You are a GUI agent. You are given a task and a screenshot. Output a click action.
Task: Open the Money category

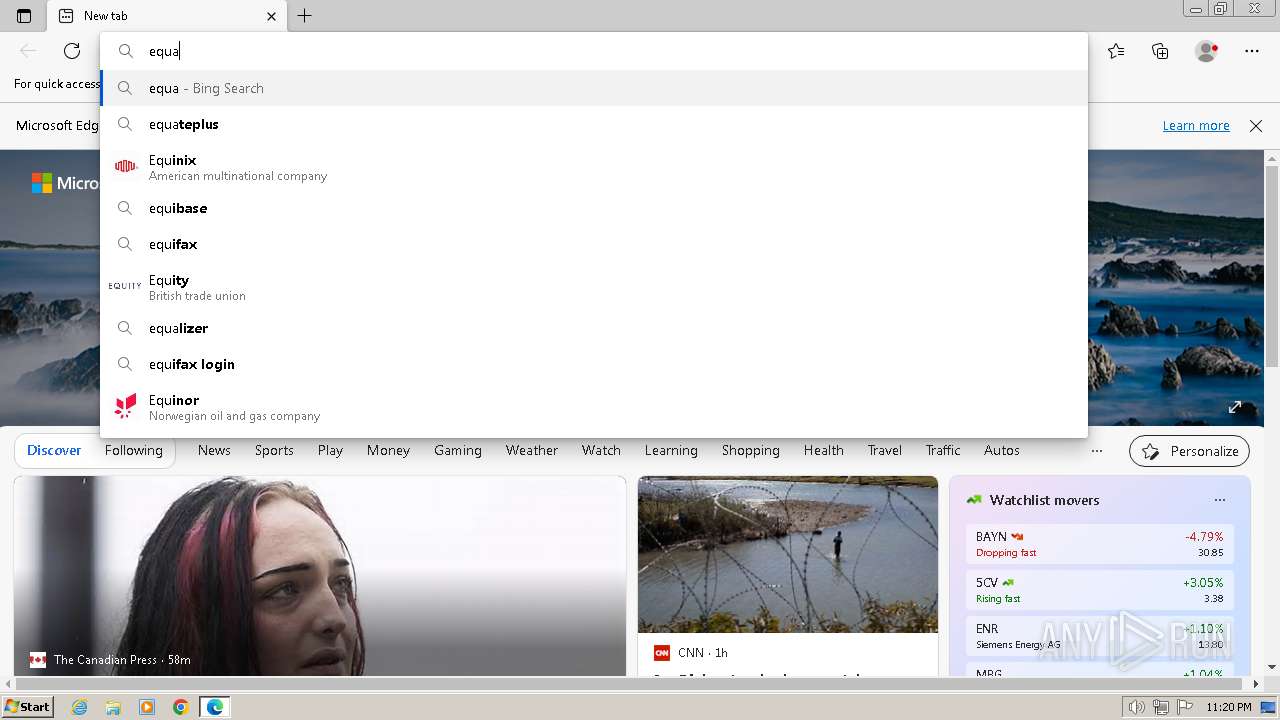[388, 451]
